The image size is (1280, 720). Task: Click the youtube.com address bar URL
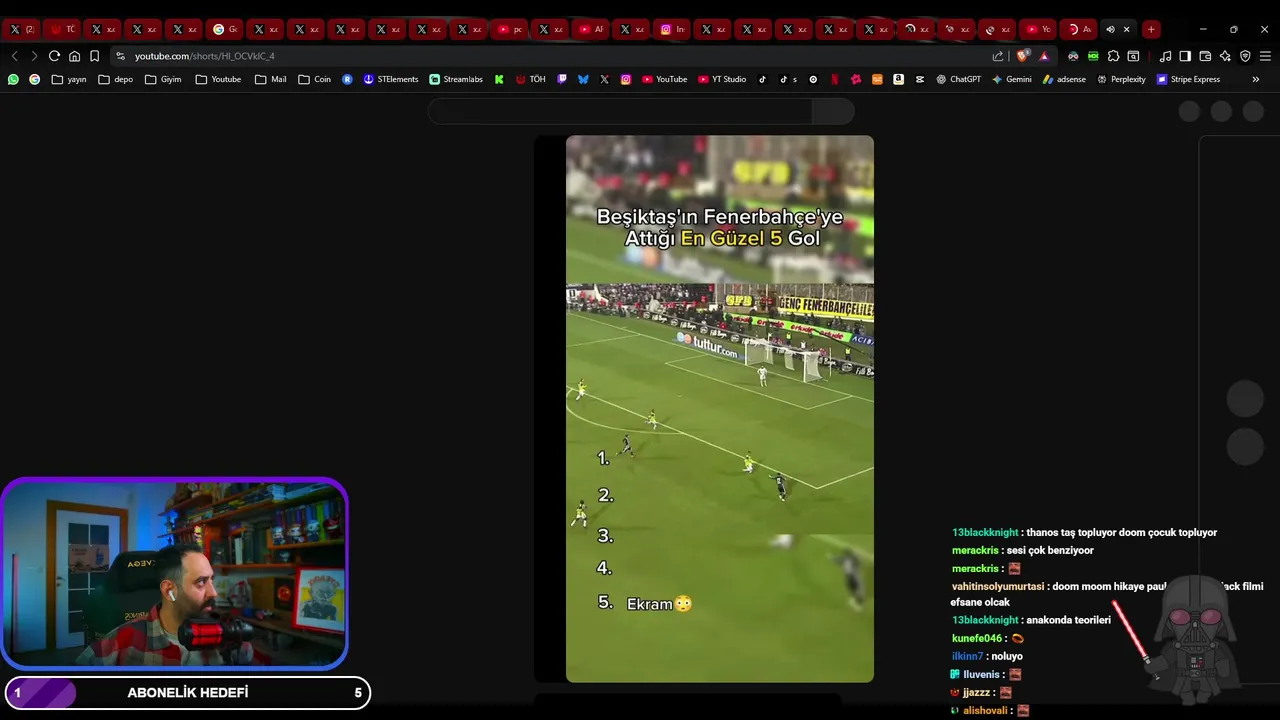point(204,56)
